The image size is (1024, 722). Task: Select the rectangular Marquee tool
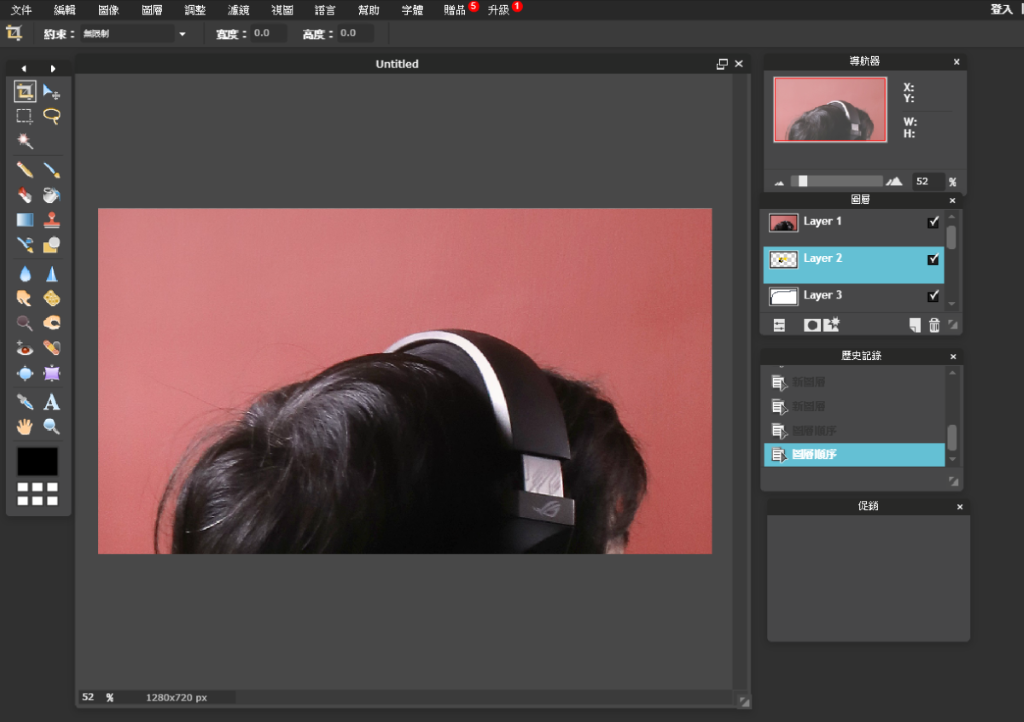tap(25, 116)
